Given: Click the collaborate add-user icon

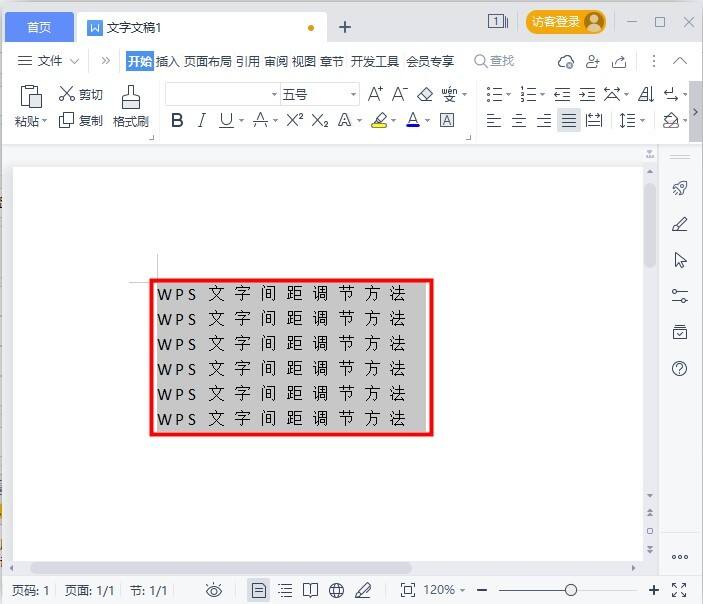Looking at the screenshot, I should [593, 61].
